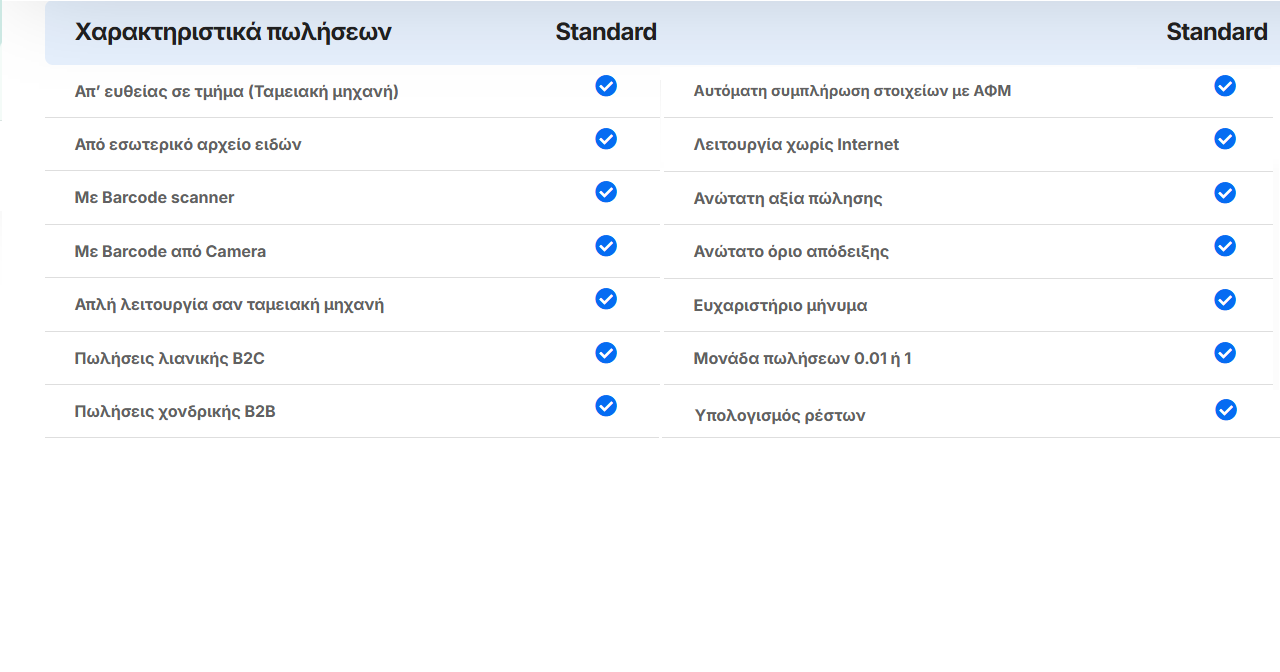Click checkmark for Απλή λειτουργία σαν ταμειακή μηχανή

(606, 299)
